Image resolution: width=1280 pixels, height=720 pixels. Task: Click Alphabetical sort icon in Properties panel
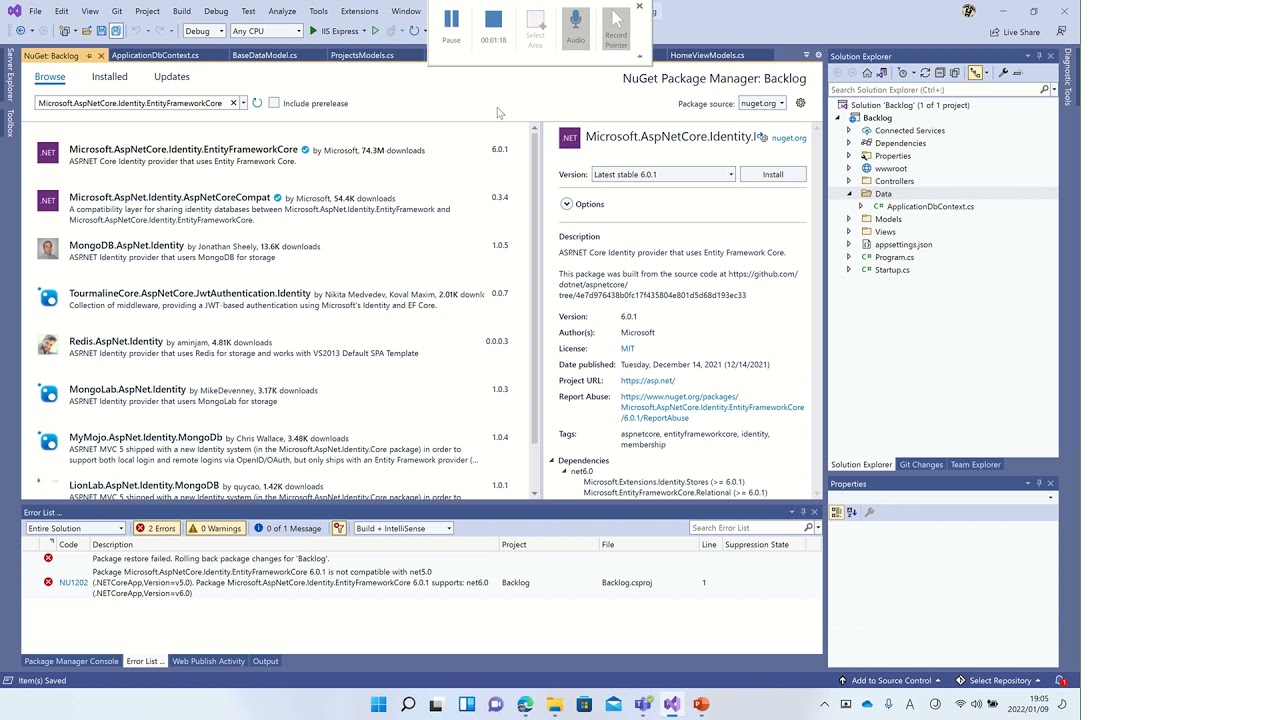[x=852, y=512]
